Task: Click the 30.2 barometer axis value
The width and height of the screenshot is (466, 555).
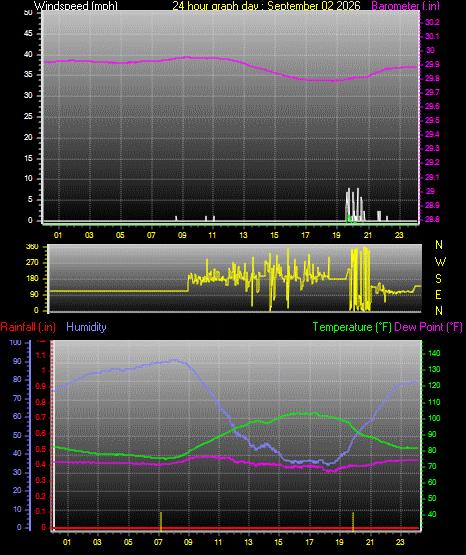Action: (432, 22)
